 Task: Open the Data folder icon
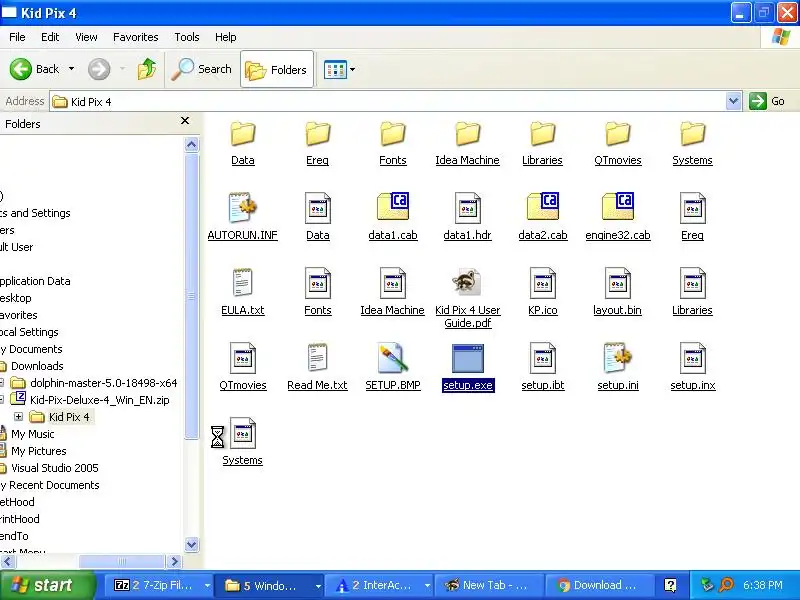pos(243,134)
